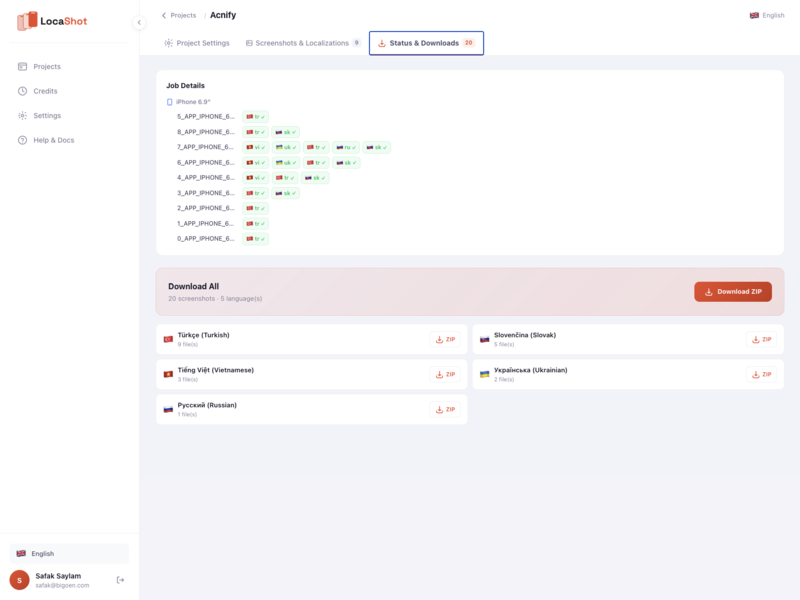800x600 pixels.
Task: Toggle the tr badge on 5_APP_IPHONE row
Action: (x=256, y=116)
